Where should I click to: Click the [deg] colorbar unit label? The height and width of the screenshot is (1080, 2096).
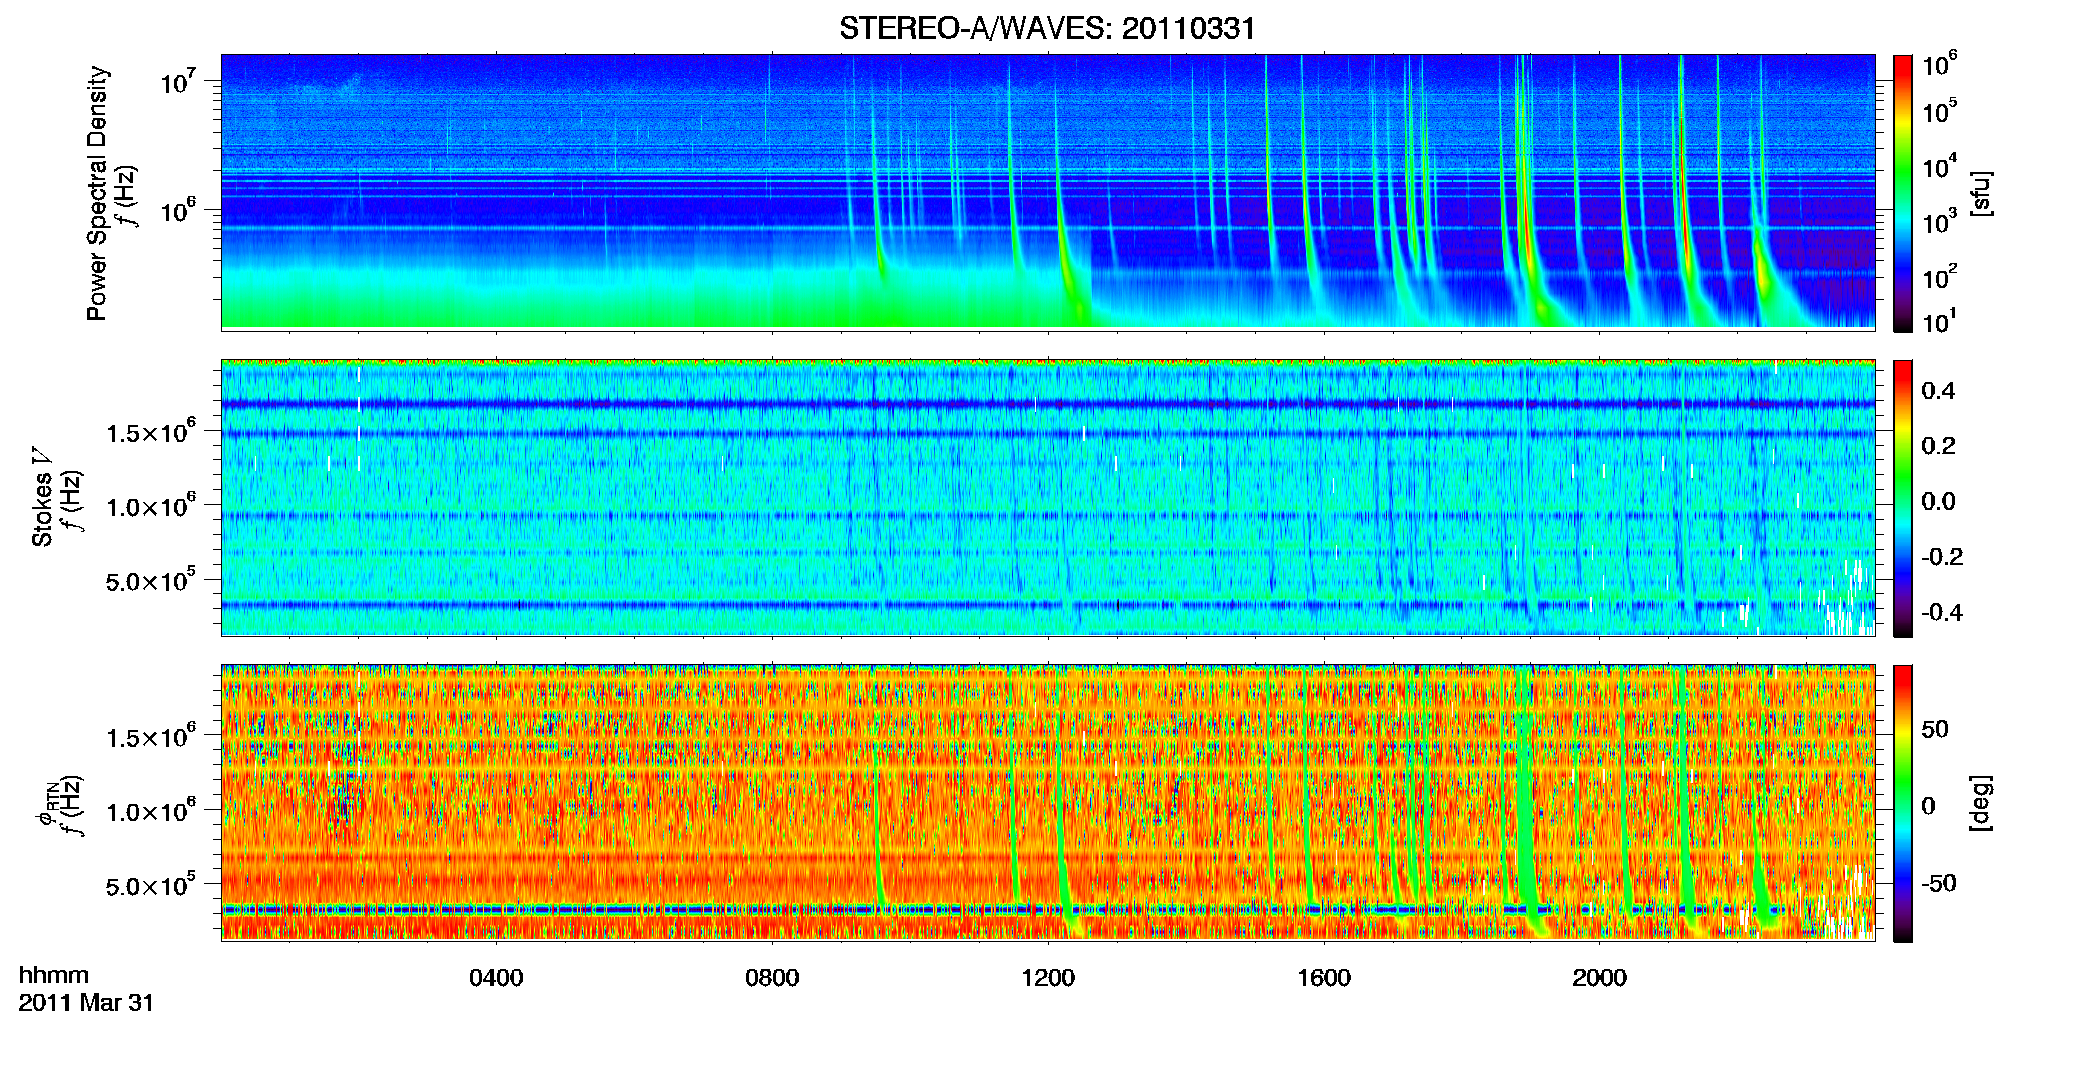pos(1981,803)
